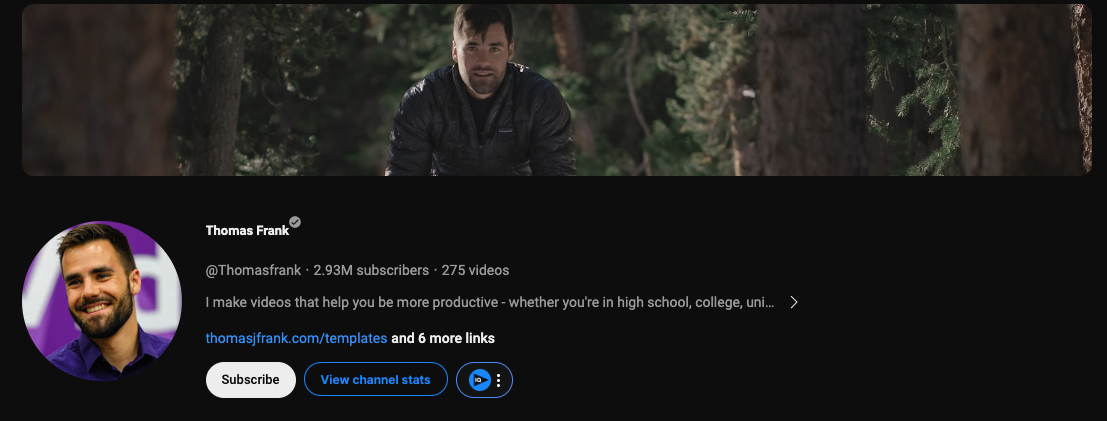Viewport: 1107px width, 421px height.
Task: Open Thomas Frank's profile picture
Action: pos(101,300)
